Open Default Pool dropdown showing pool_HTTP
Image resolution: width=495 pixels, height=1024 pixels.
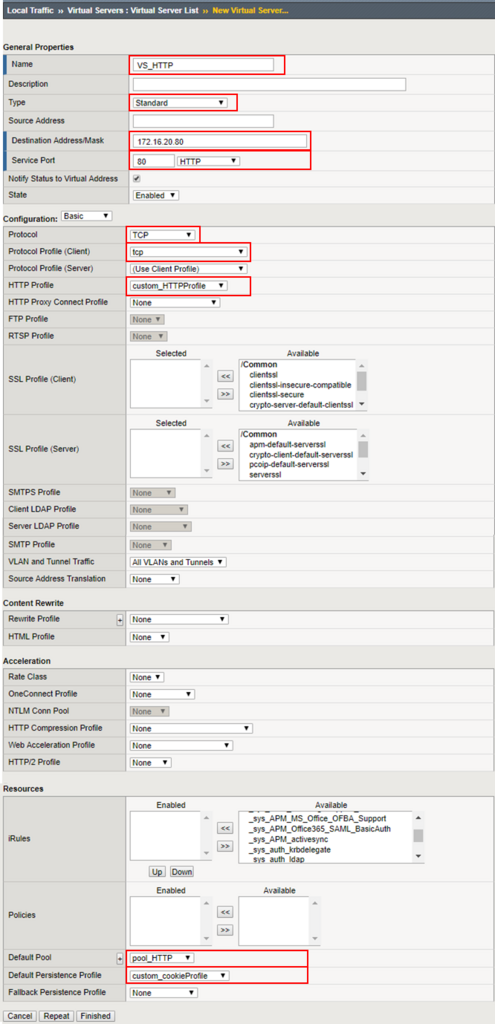[x=162, y=958]
